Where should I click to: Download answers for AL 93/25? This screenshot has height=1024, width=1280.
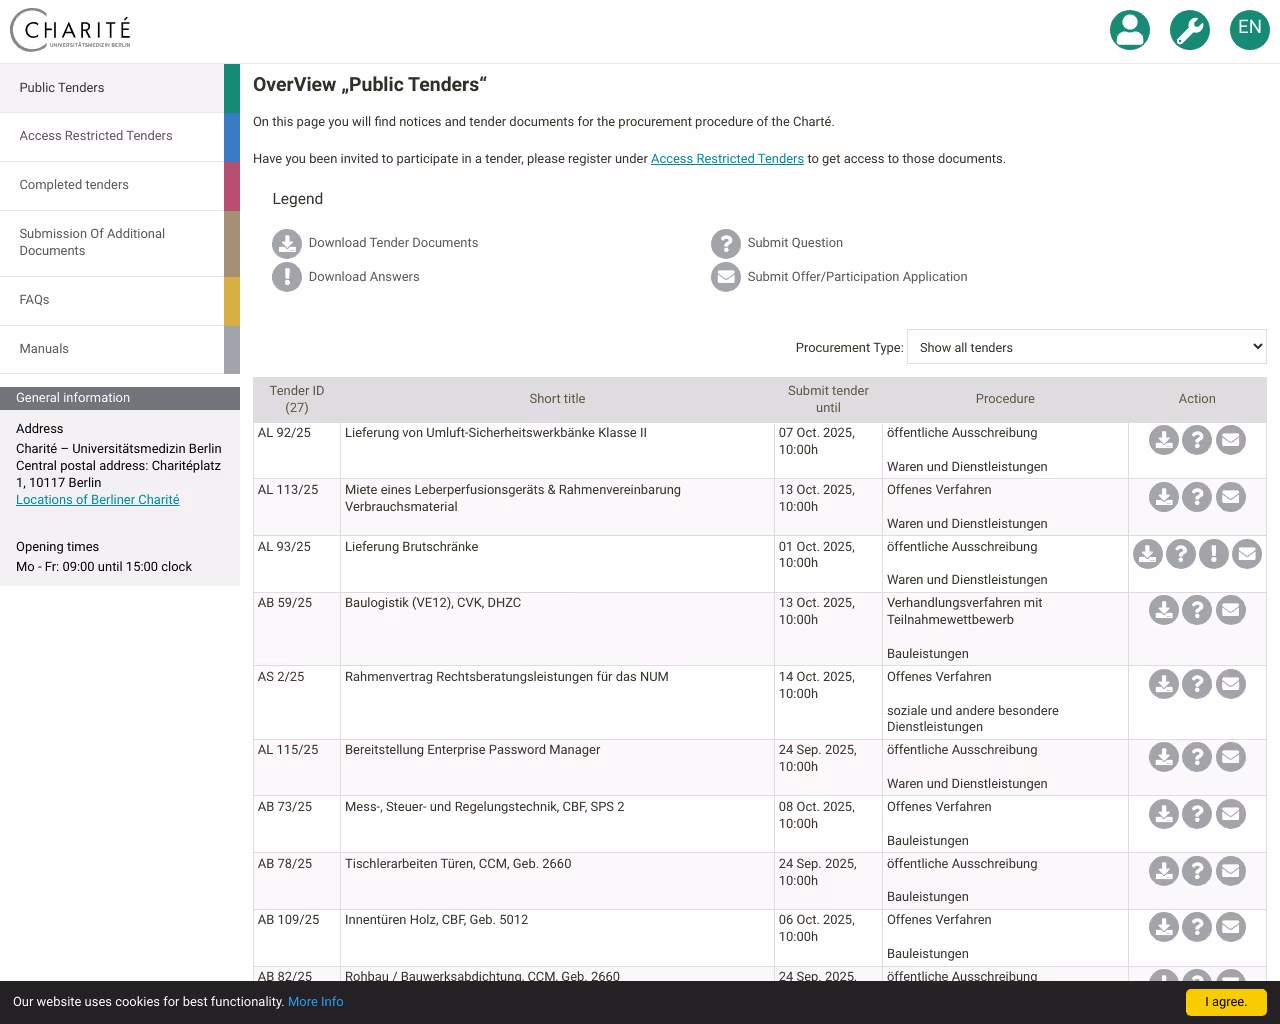pos(1214,554)
